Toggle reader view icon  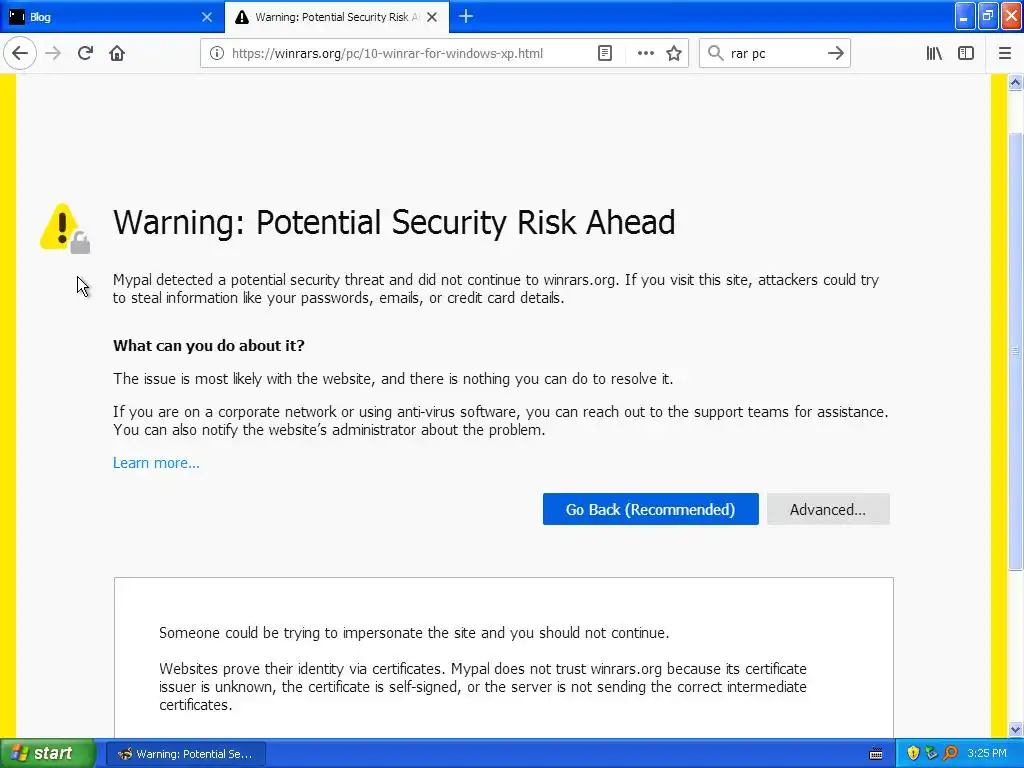[605, 54]
